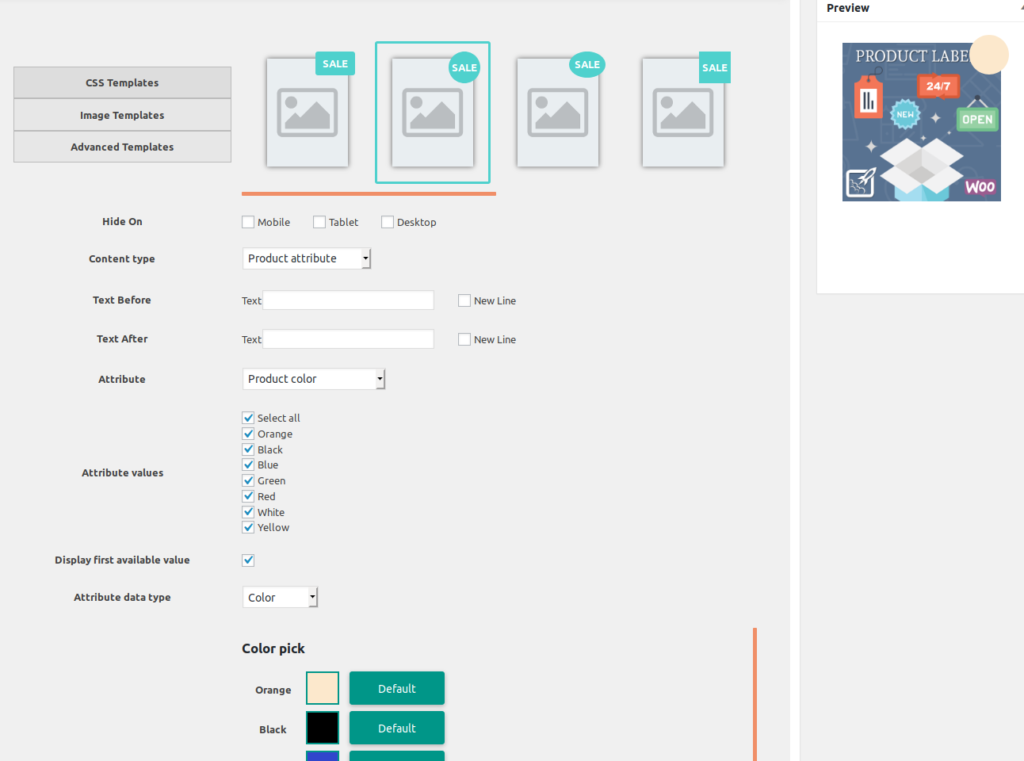Open the Orange color swatch picker
Viewport: 1024px width, 761px height.
coord(322,689)
